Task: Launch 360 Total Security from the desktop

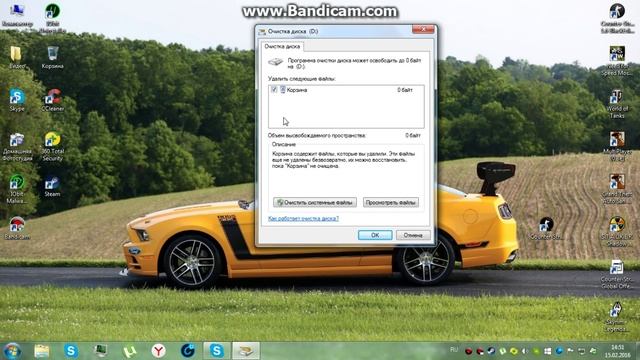Action: (x=53, y=147)
